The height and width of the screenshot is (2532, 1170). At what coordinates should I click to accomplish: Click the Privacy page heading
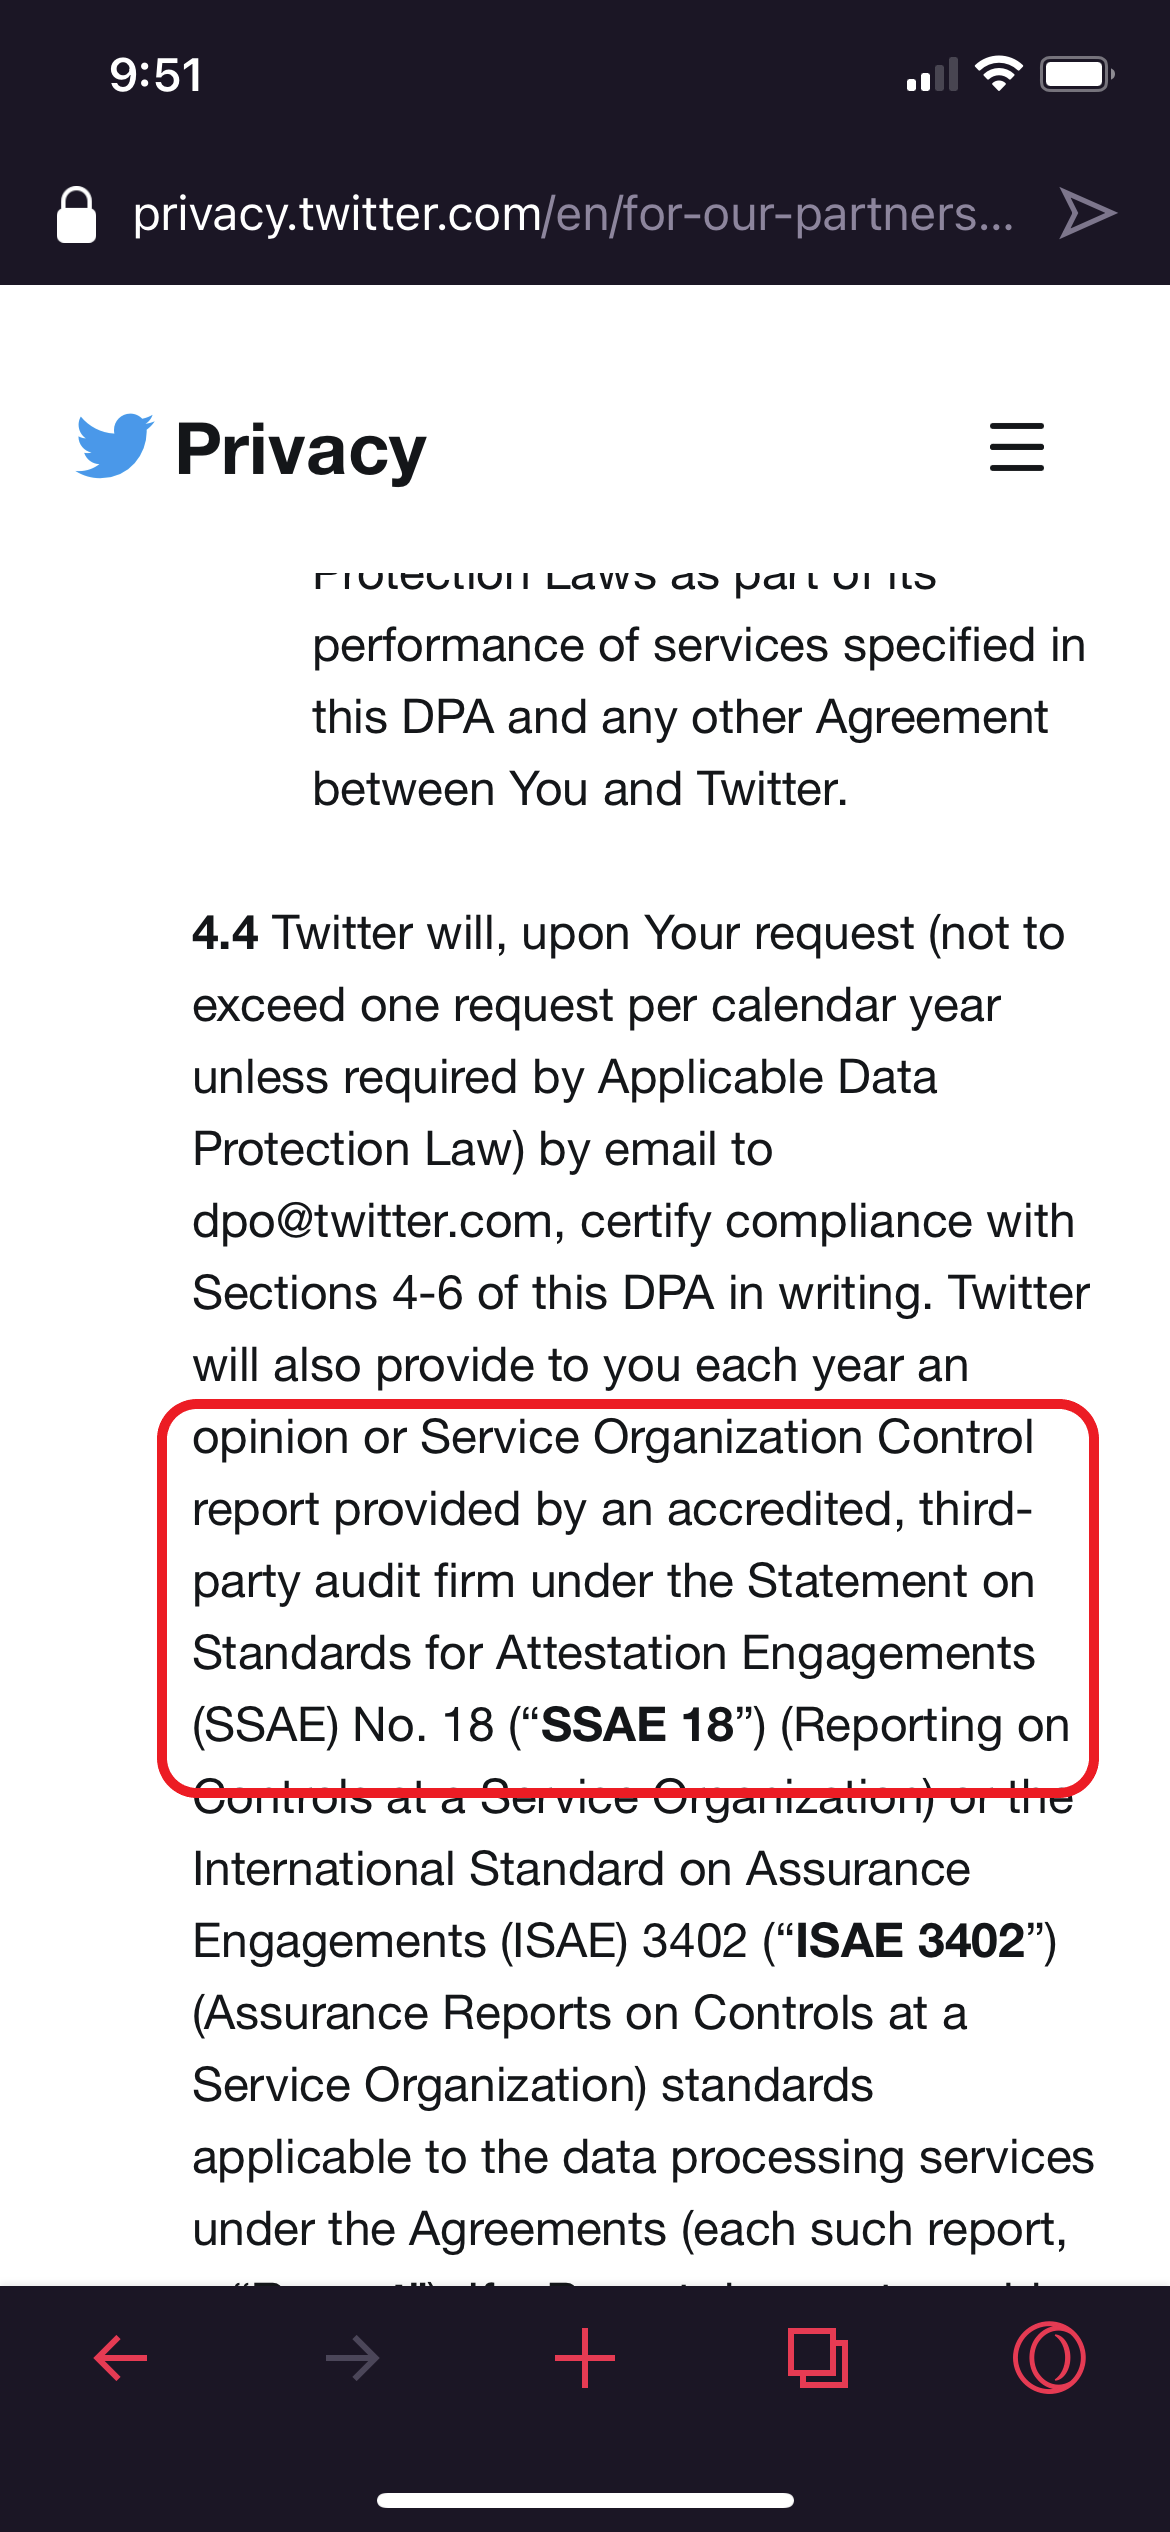click(x=301, y=449)
